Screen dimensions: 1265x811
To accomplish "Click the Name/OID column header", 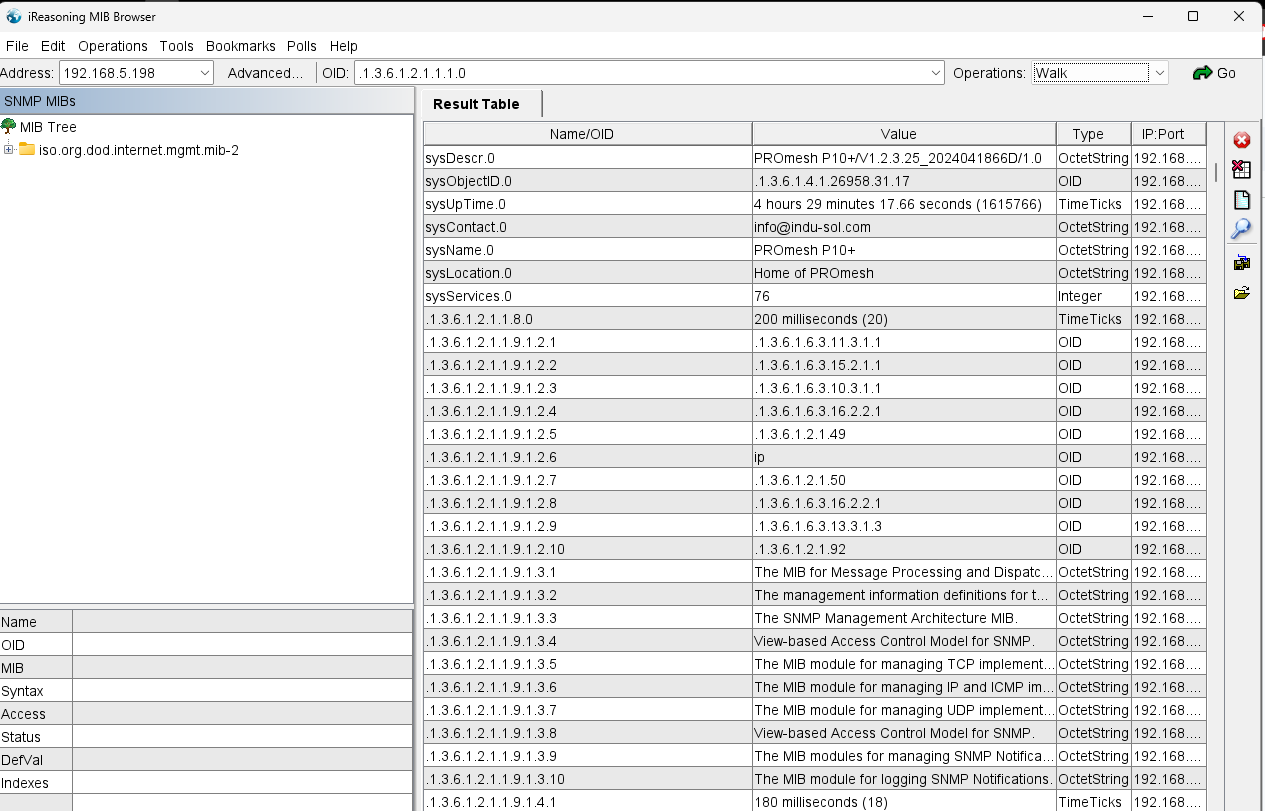I will click(x=588, y=134).
